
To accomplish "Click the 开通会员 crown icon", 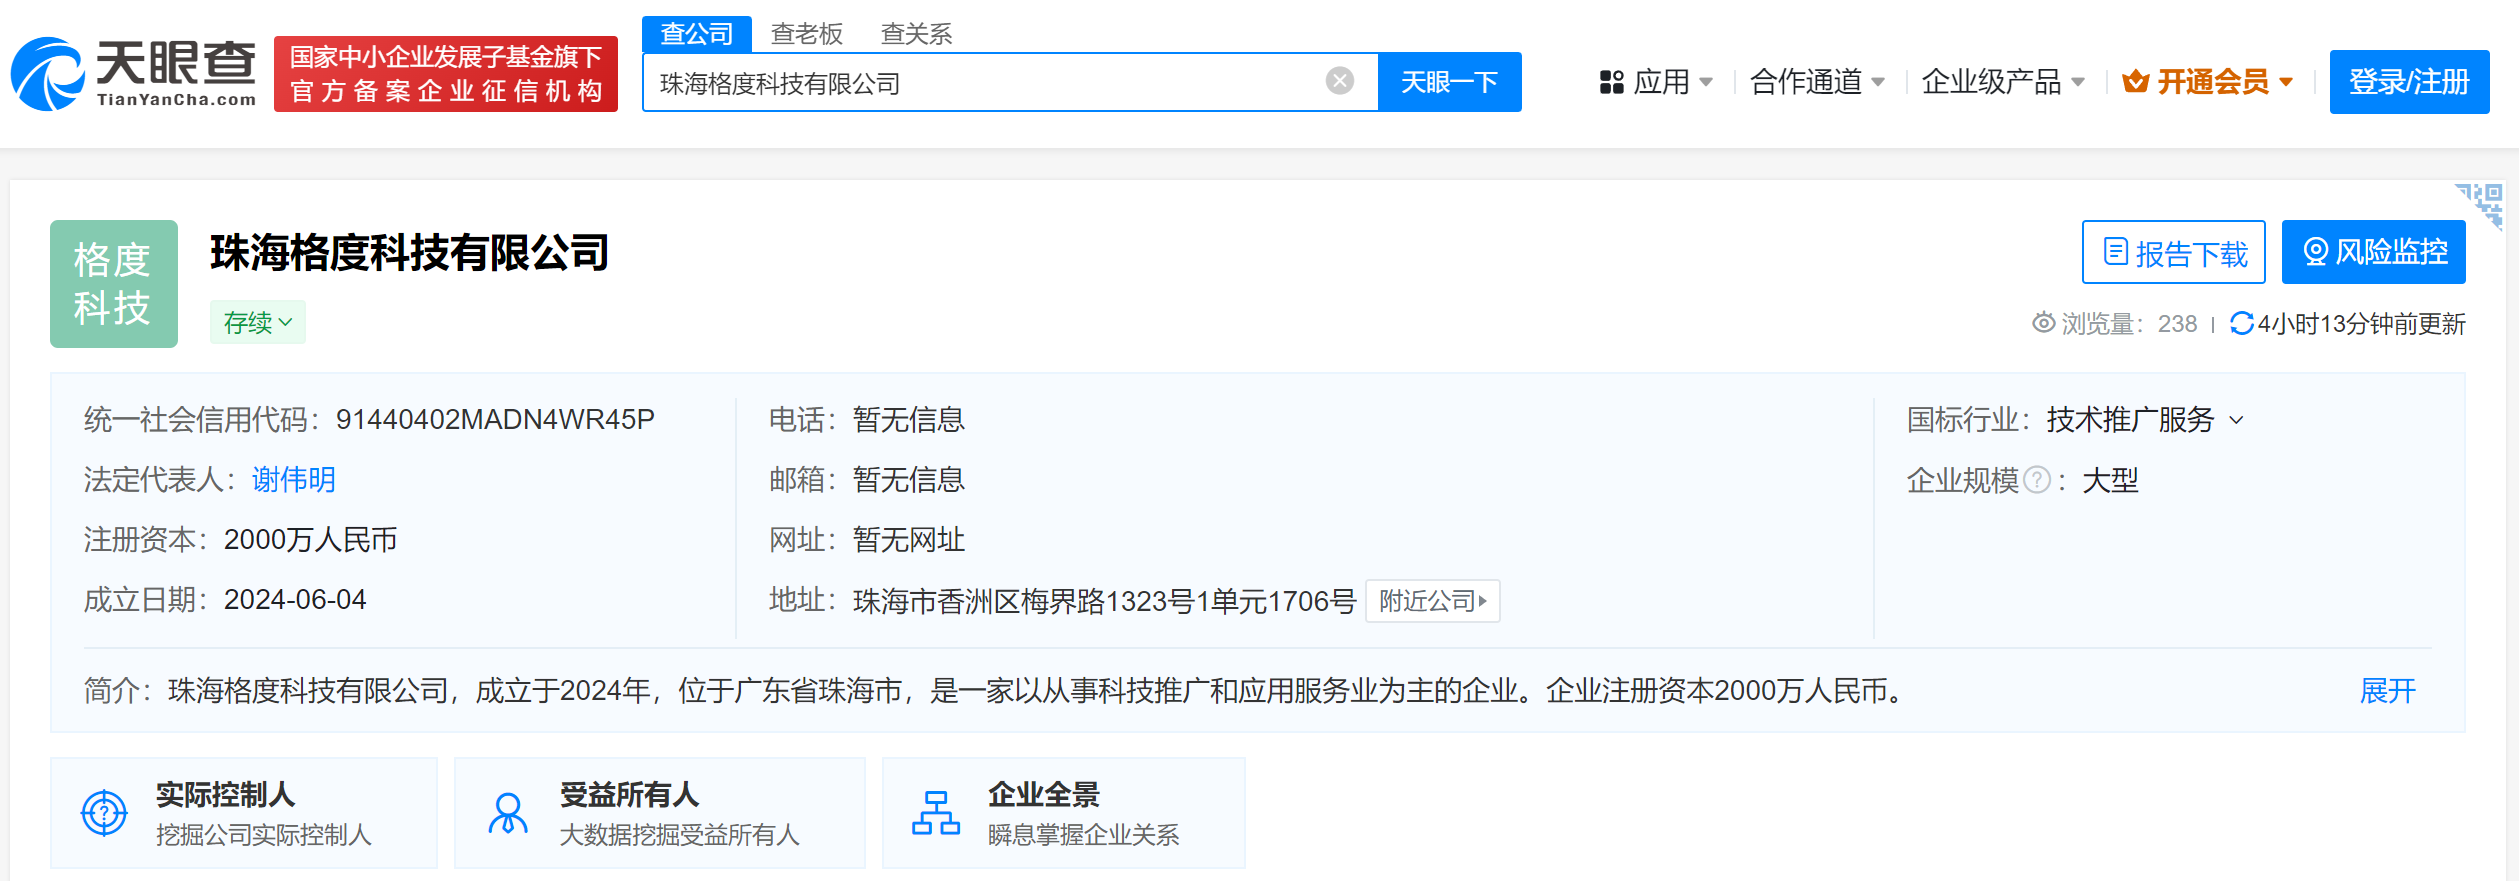I will coord(2135,81).
